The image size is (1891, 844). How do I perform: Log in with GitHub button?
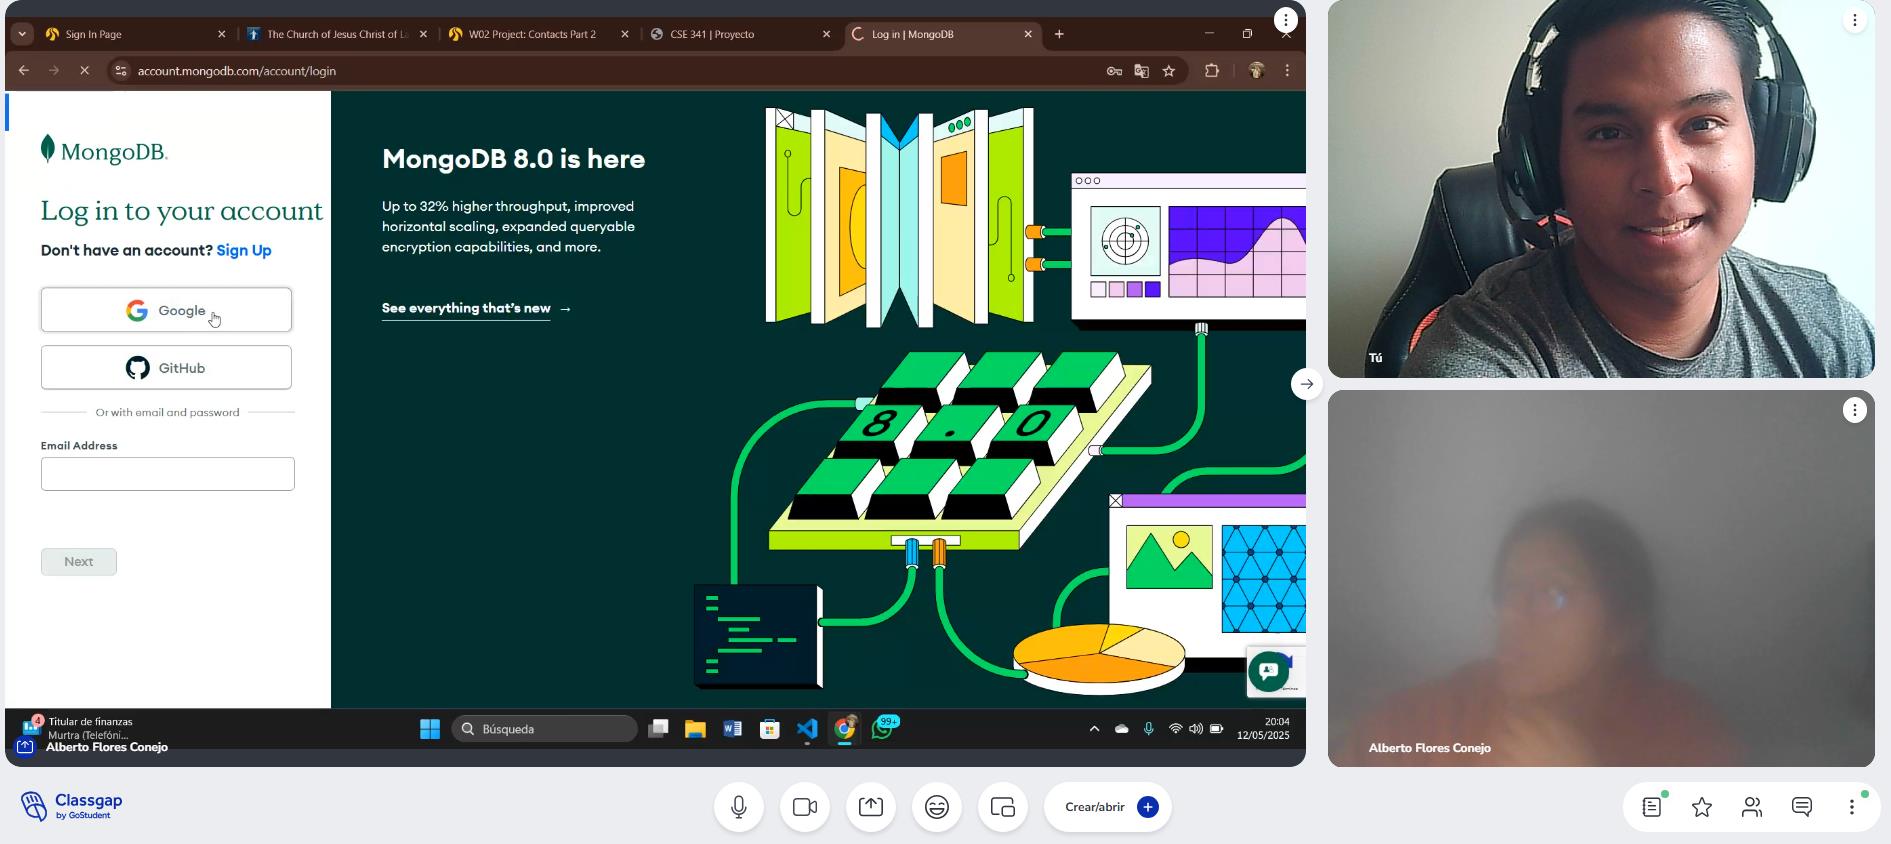point(166,368)
